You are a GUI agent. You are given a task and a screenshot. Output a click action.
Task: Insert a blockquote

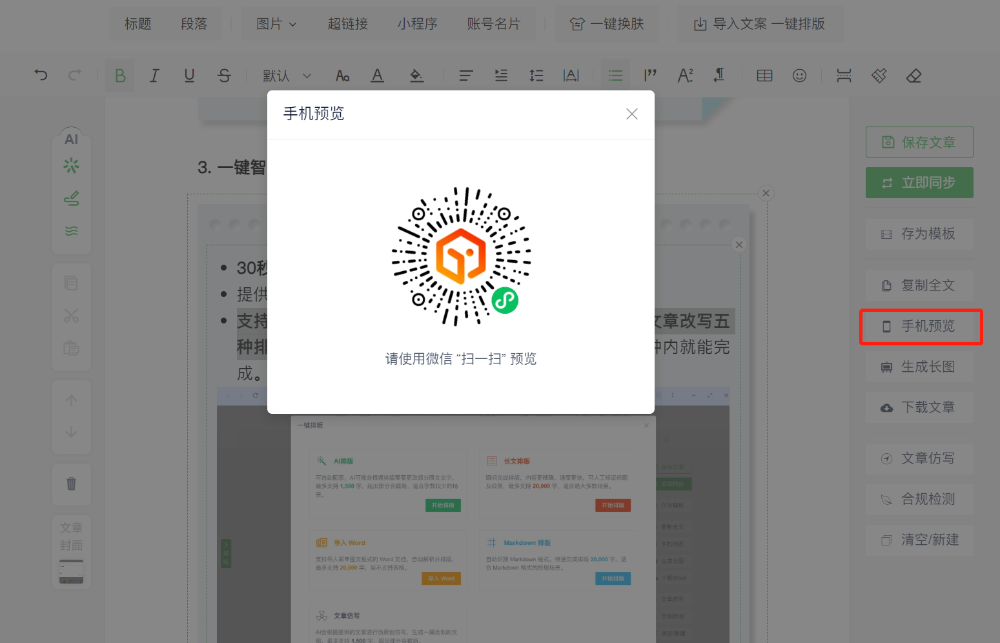(x=651, y=76)
